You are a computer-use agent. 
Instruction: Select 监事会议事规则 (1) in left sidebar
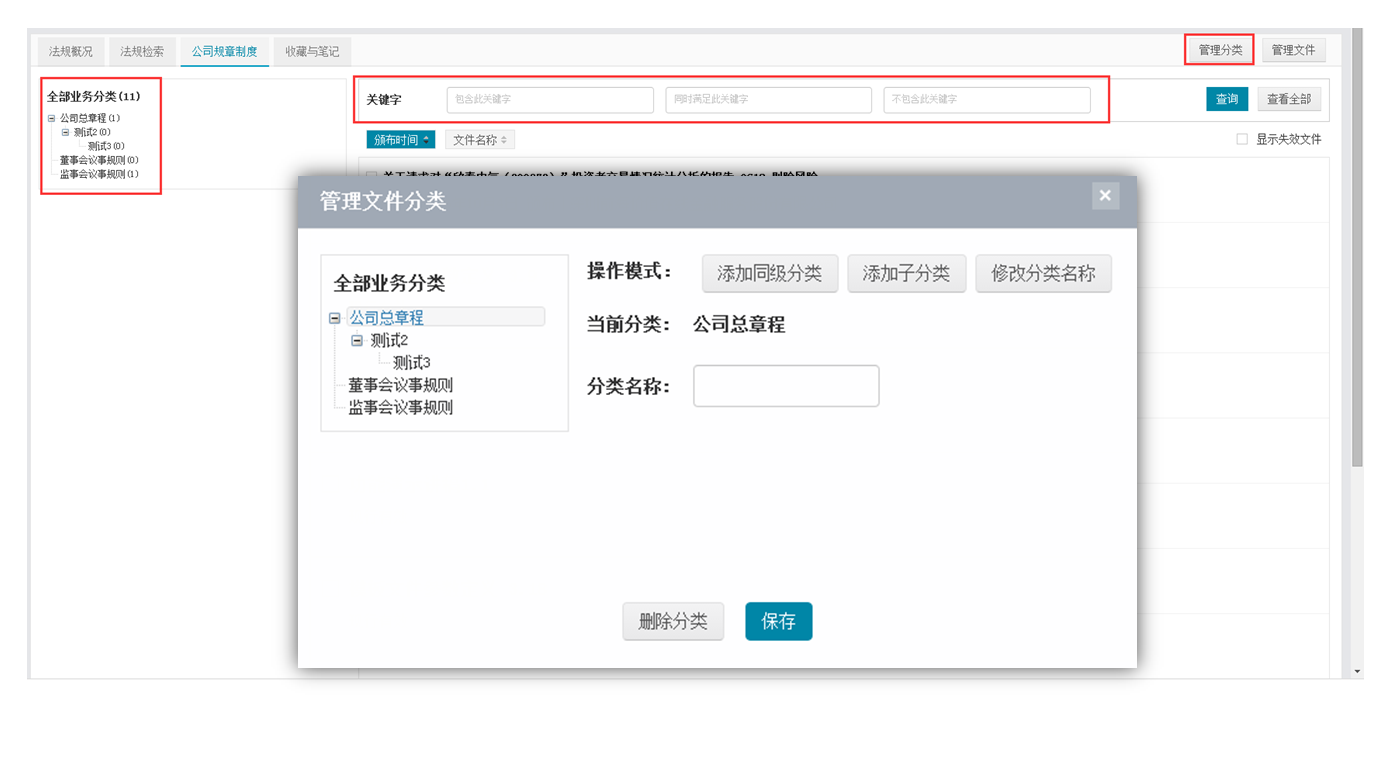(99, 174)
